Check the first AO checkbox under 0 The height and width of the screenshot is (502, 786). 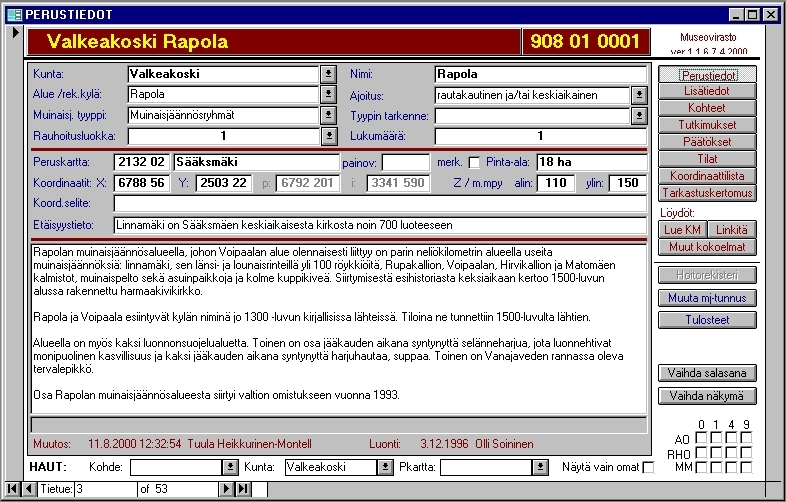point(701,438)
